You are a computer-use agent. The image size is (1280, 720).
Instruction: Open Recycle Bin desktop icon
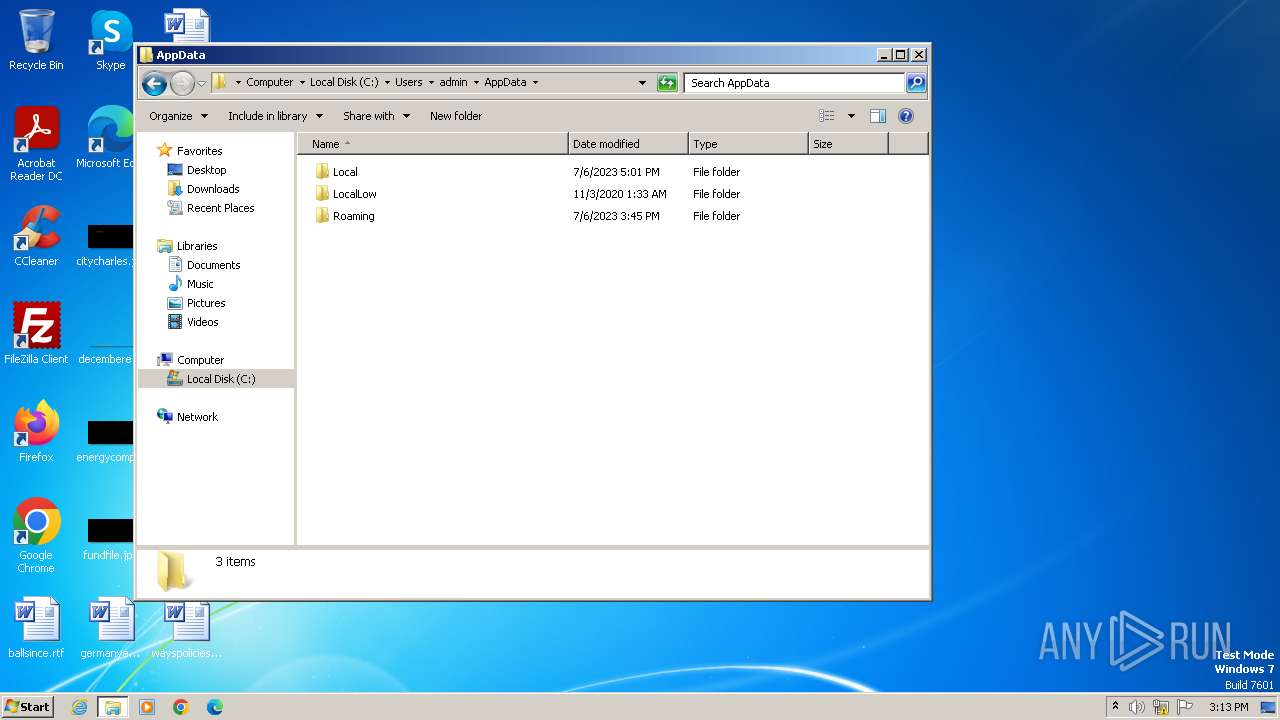pyautogui.click(x=36, y=40)
